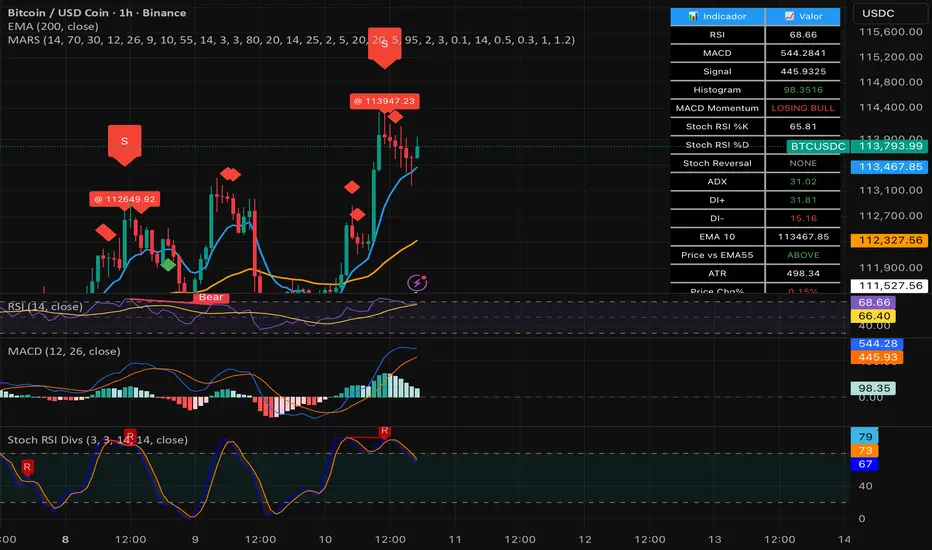
Task: Click the blue 113,467.85 axis label
Action: 890,166
